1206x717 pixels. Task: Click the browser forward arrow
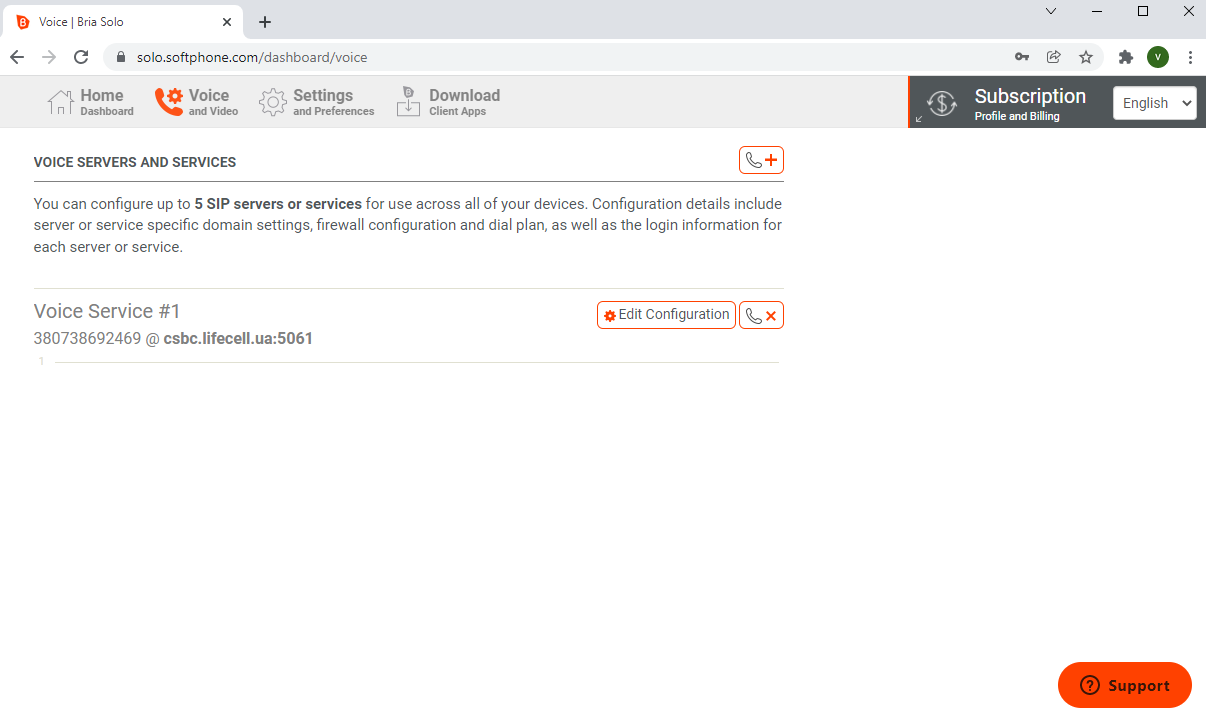click(49, 57)
